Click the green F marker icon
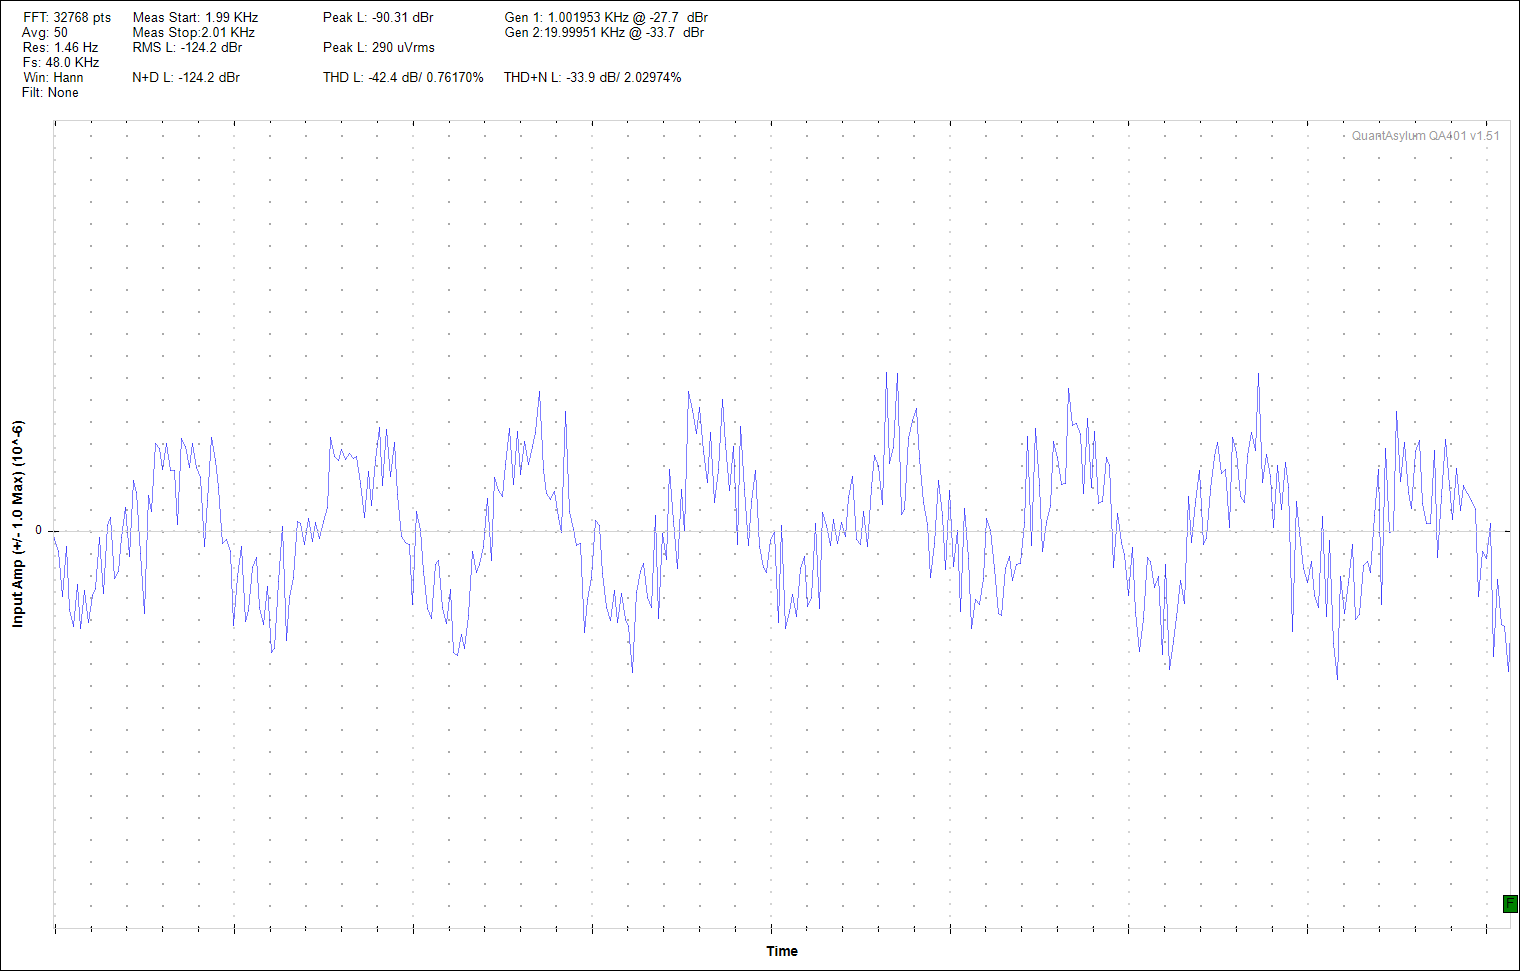The height and width of the screenshot is (971, 1520). coord(1510,904)
